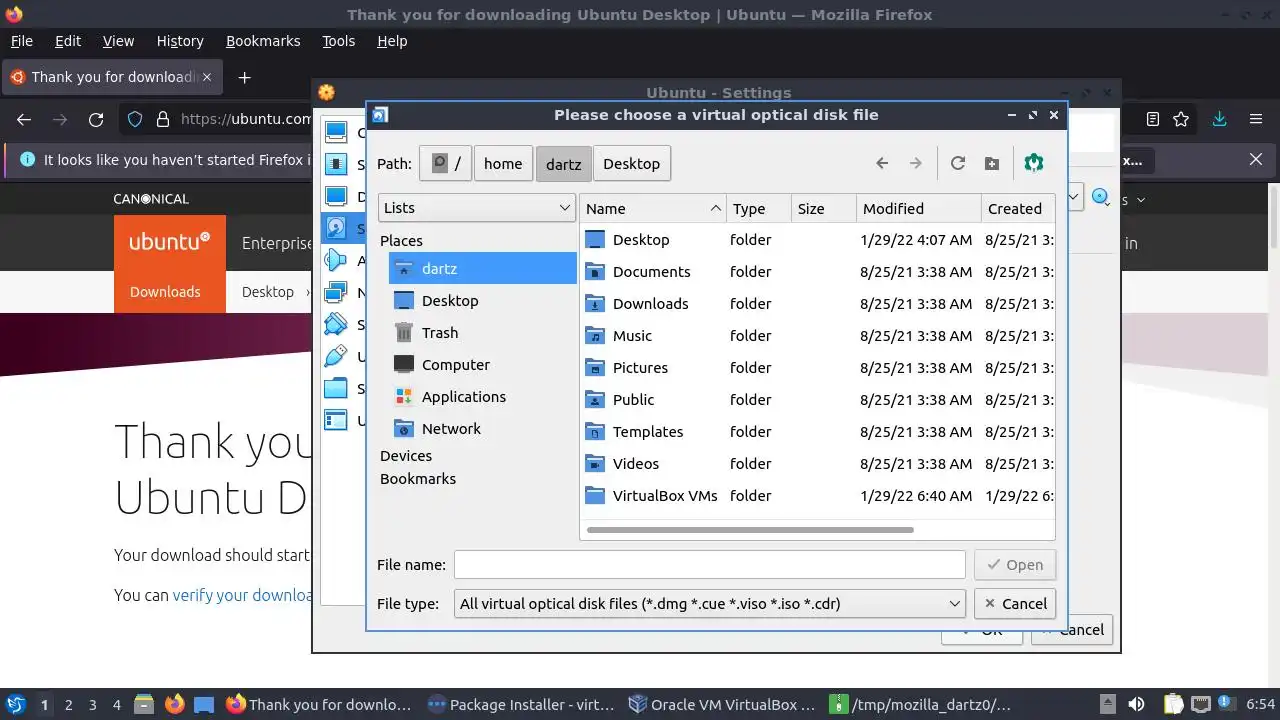1280x720 pixels.
Task: Open Firefox View menu
Action: [118, 41]
